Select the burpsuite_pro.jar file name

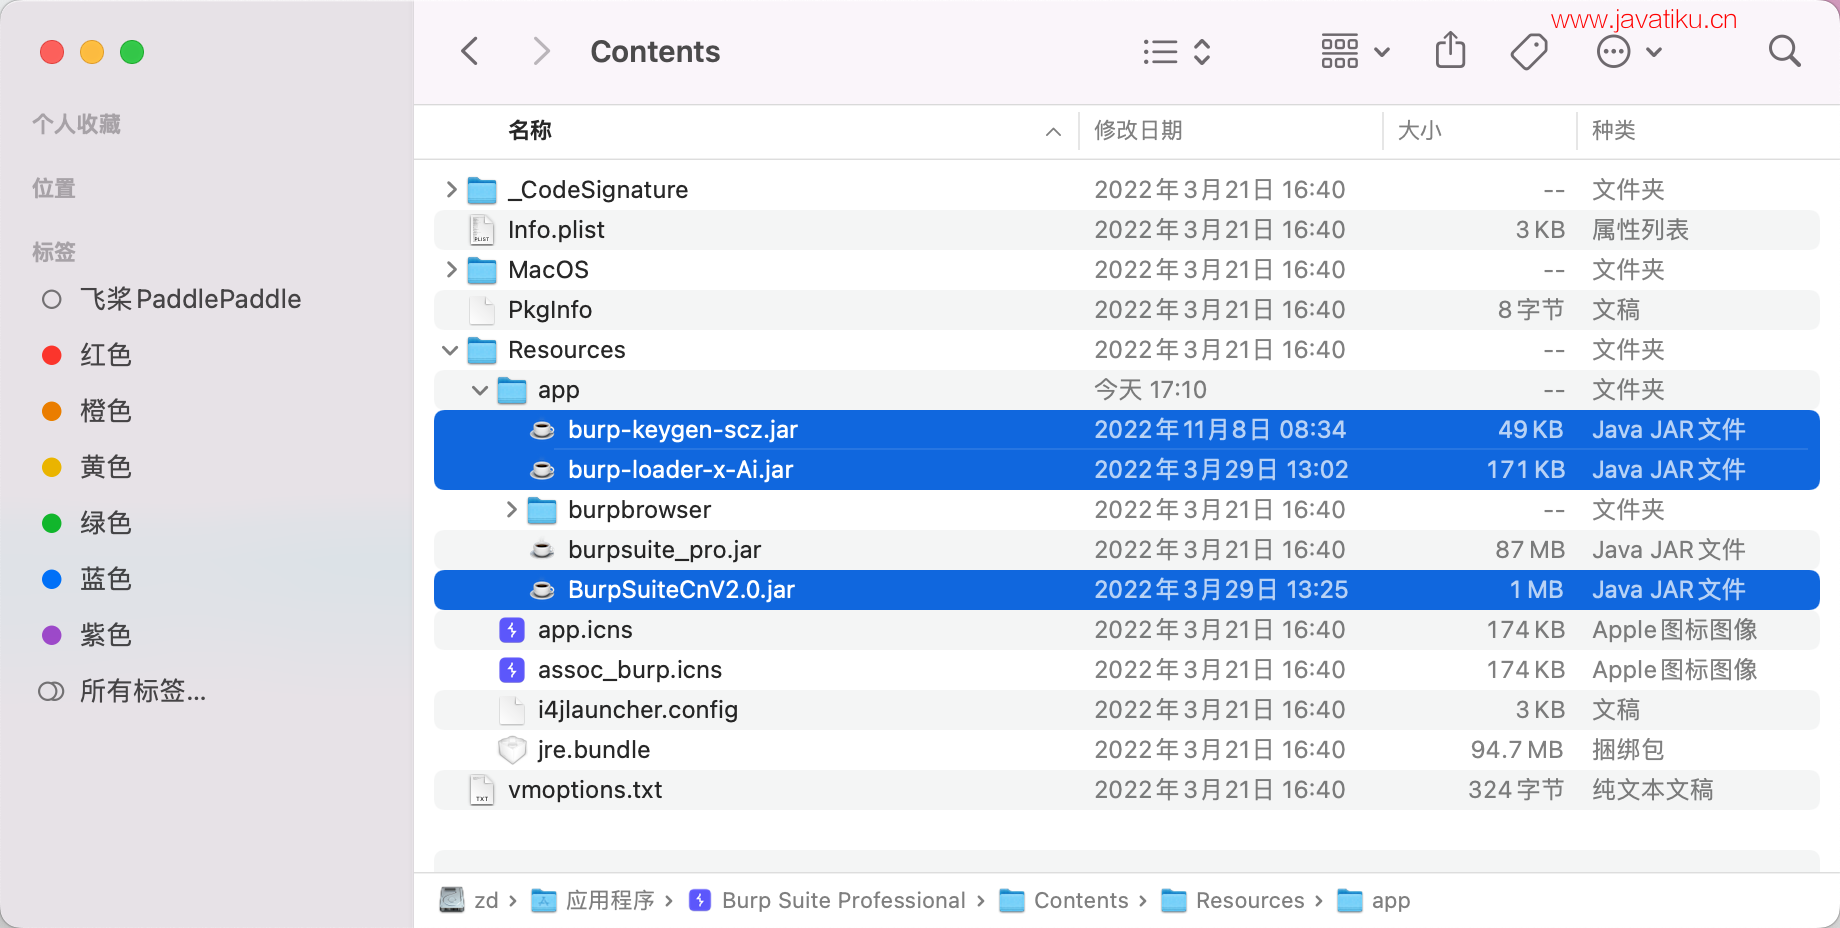pyautogui.click(x=665, y=550)
